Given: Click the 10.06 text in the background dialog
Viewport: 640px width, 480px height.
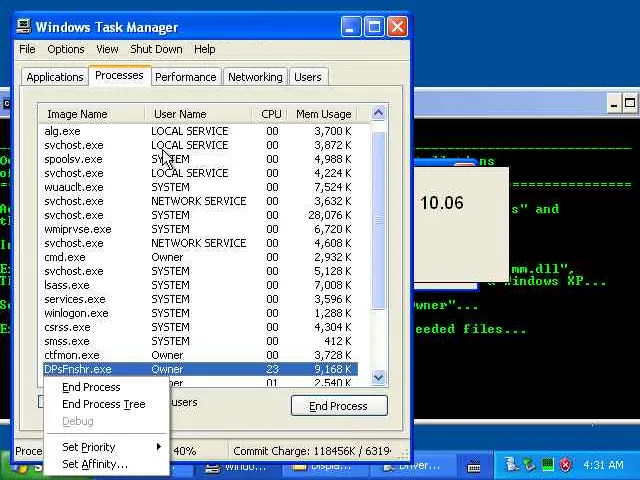Looking at the screenshot, I should pos(442,203).
